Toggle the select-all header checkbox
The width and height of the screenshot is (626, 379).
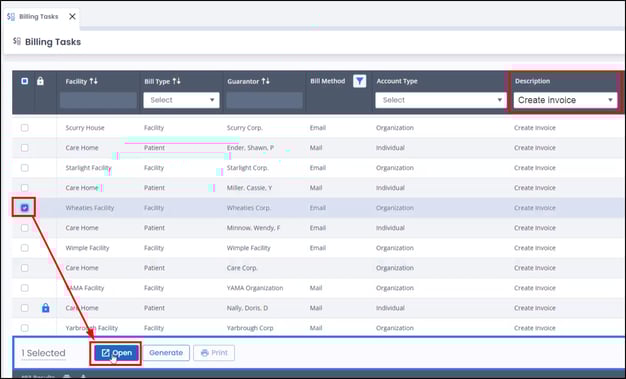tap(25, 81)
